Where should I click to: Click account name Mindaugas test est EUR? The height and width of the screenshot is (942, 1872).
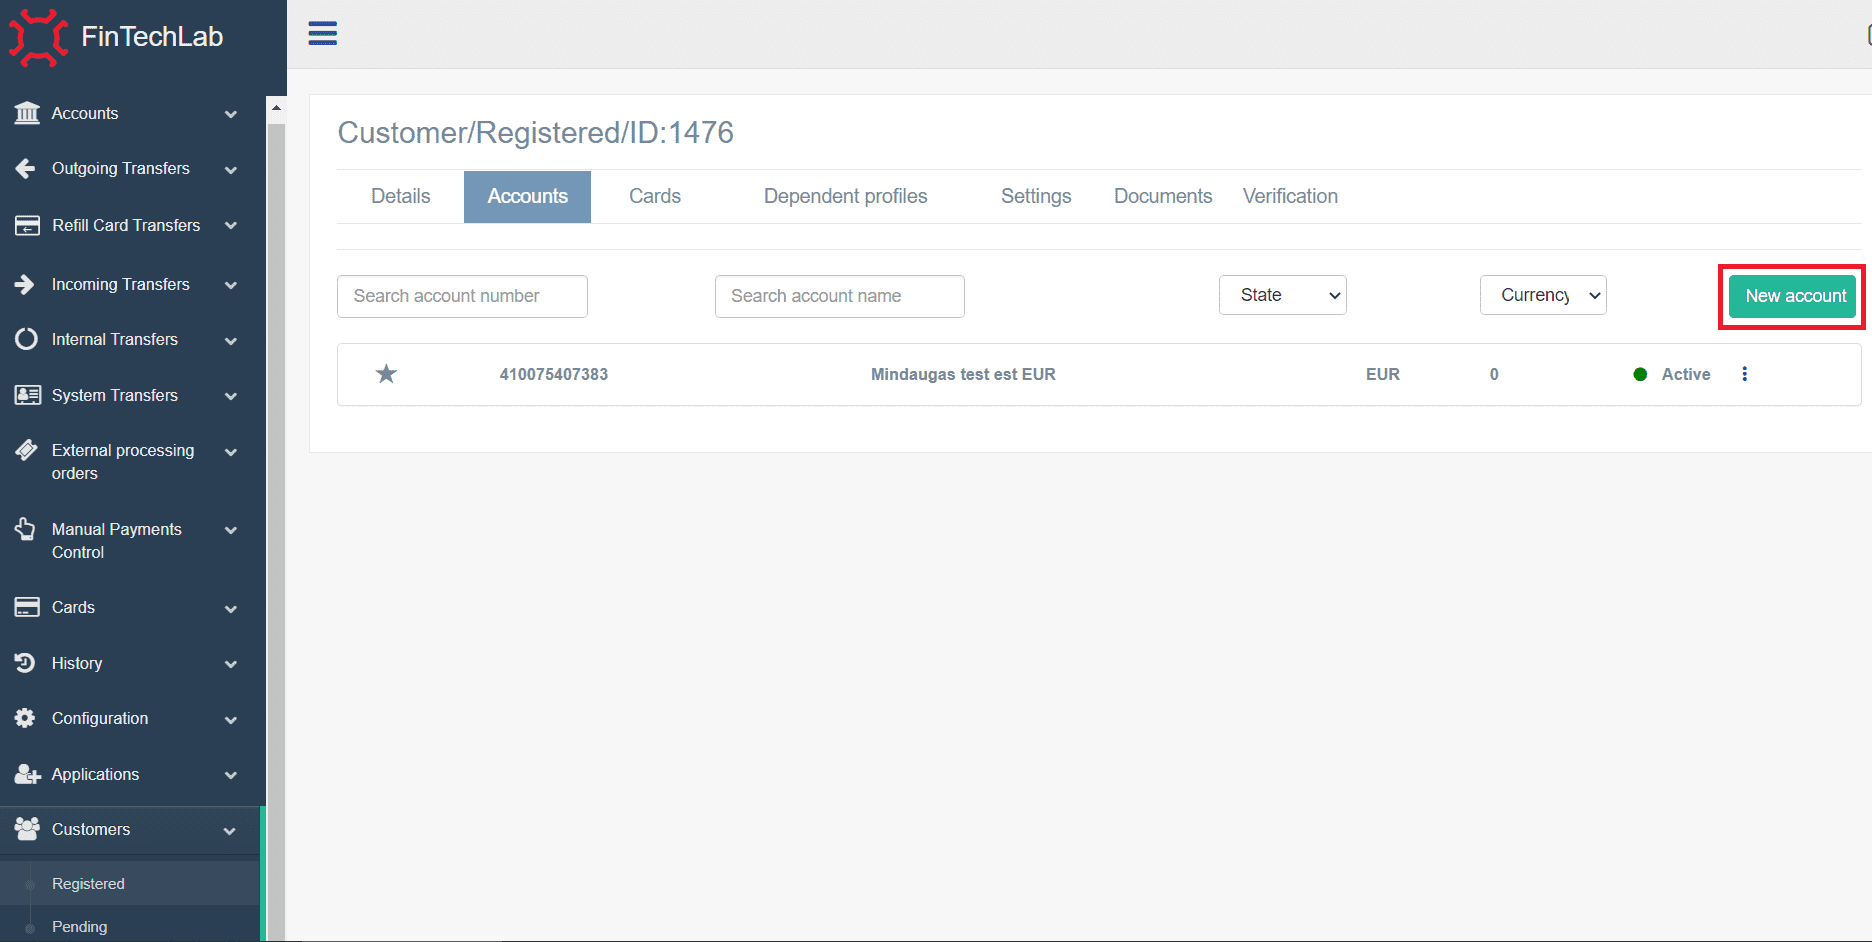(963, 374)
